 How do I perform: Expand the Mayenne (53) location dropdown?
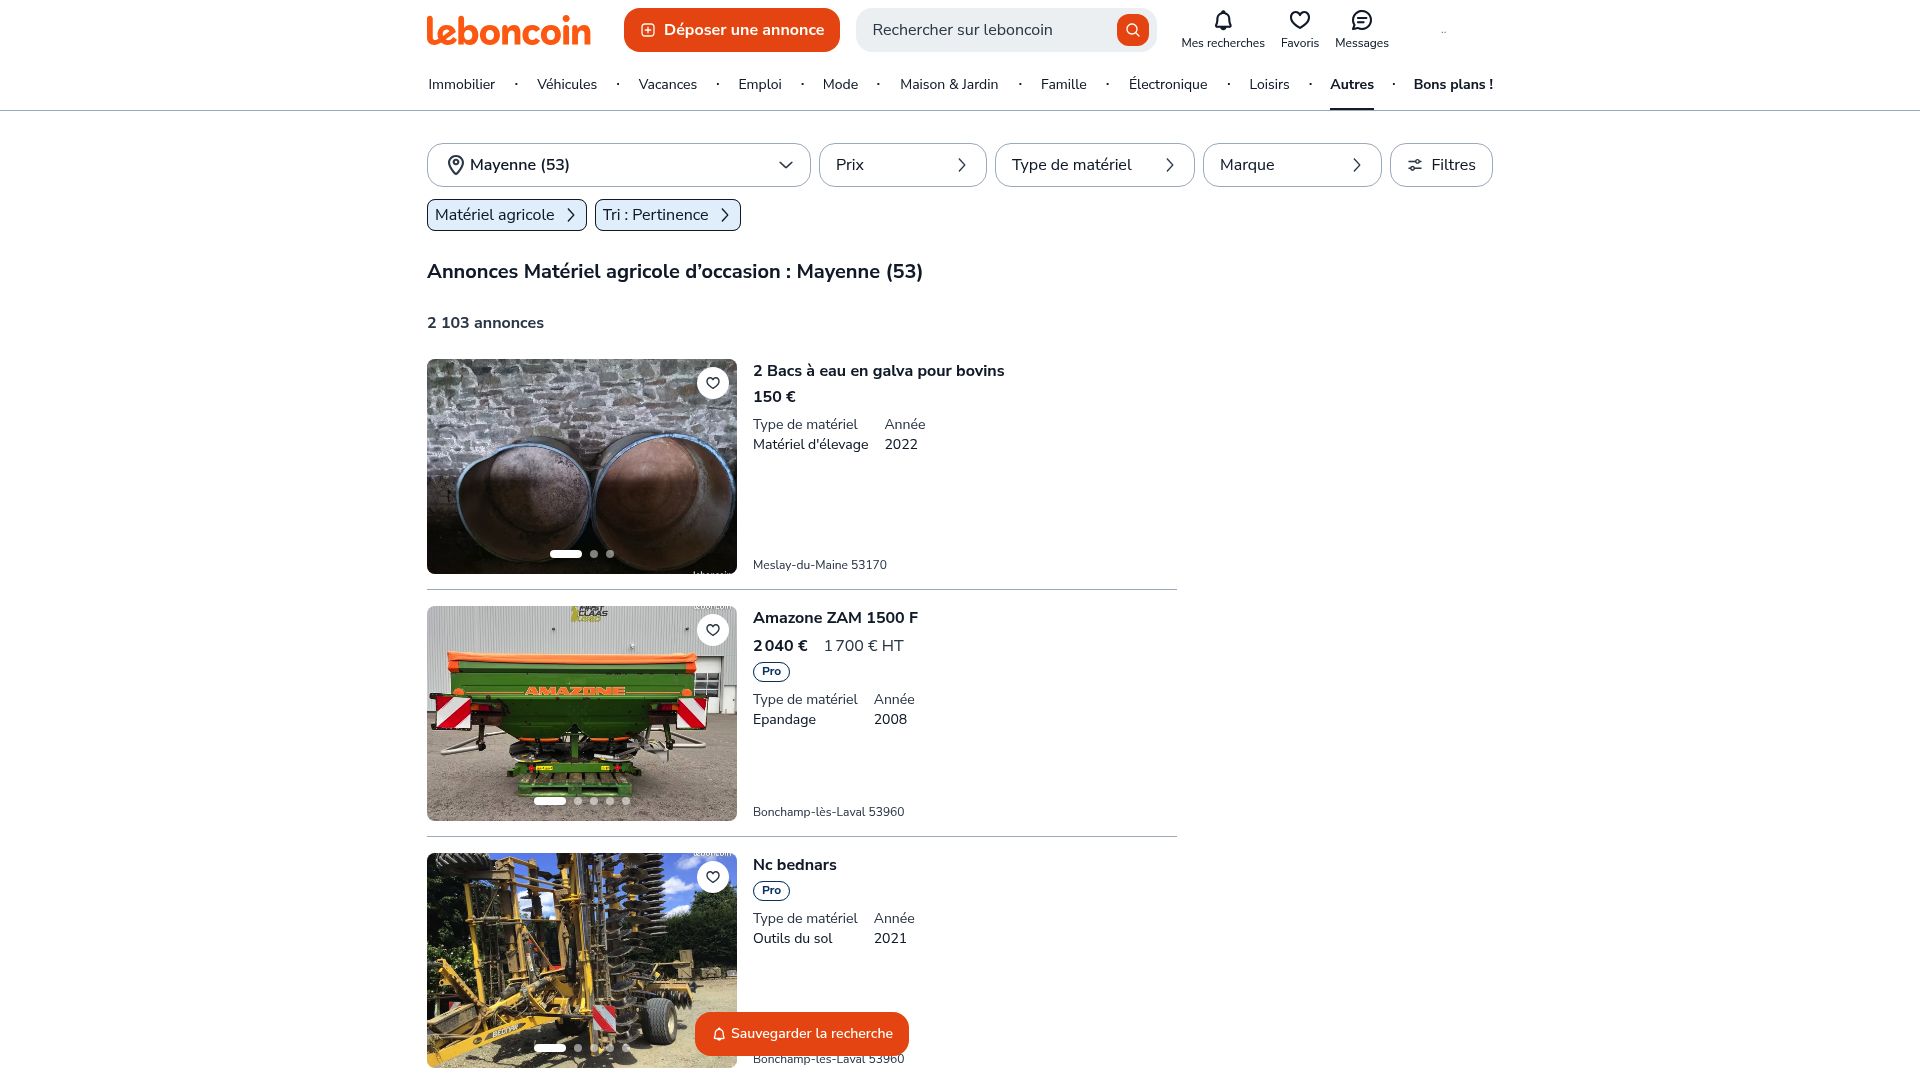point(618,165)
